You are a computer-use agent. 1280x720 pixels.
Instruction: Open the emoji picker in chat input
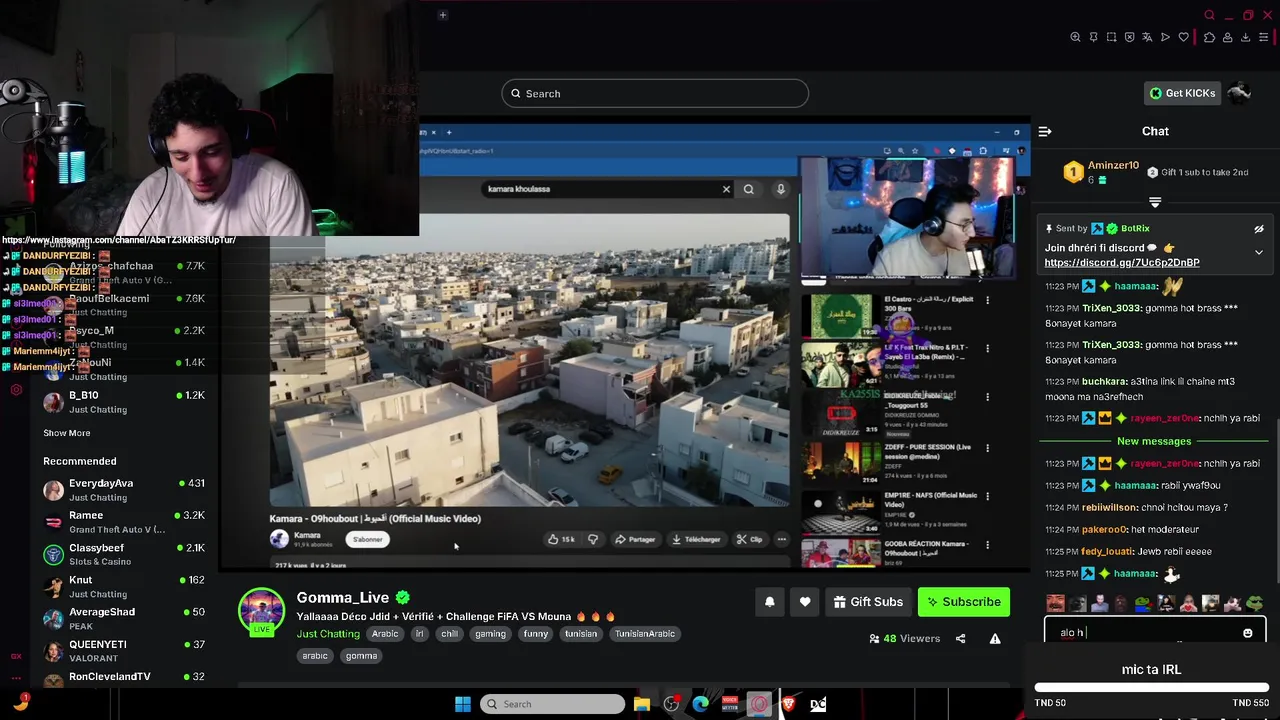1247,633
